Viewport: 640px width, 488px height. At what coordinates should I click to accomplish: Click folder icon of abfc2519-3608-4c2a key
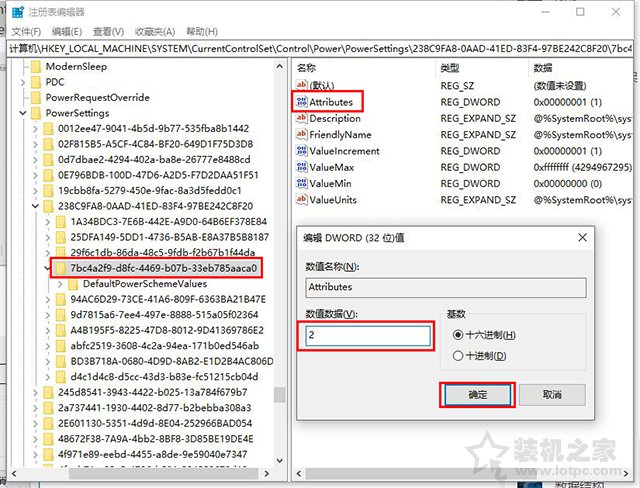(x=61, y=346)
